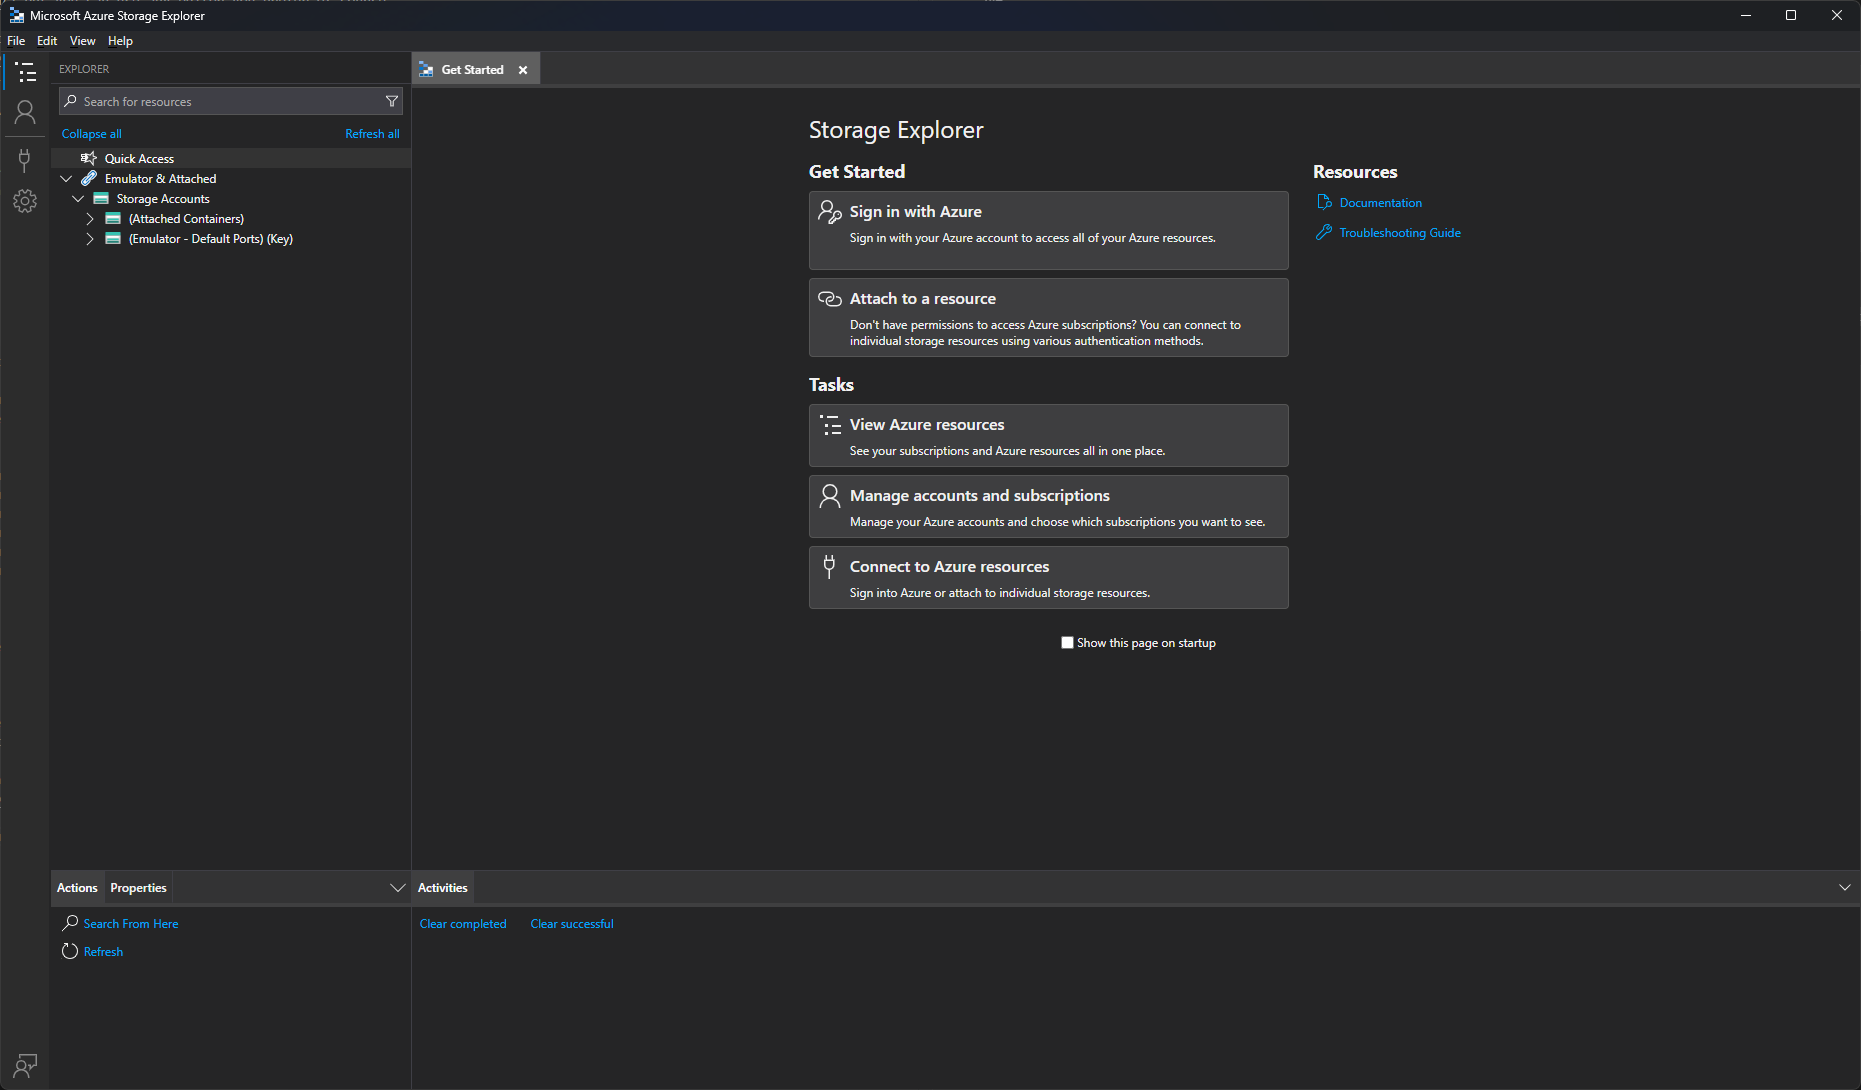1861x1090 pixels.
Task: Click the Manage accounts person icon
Action: pyautogui.click(x=830, y=496)
